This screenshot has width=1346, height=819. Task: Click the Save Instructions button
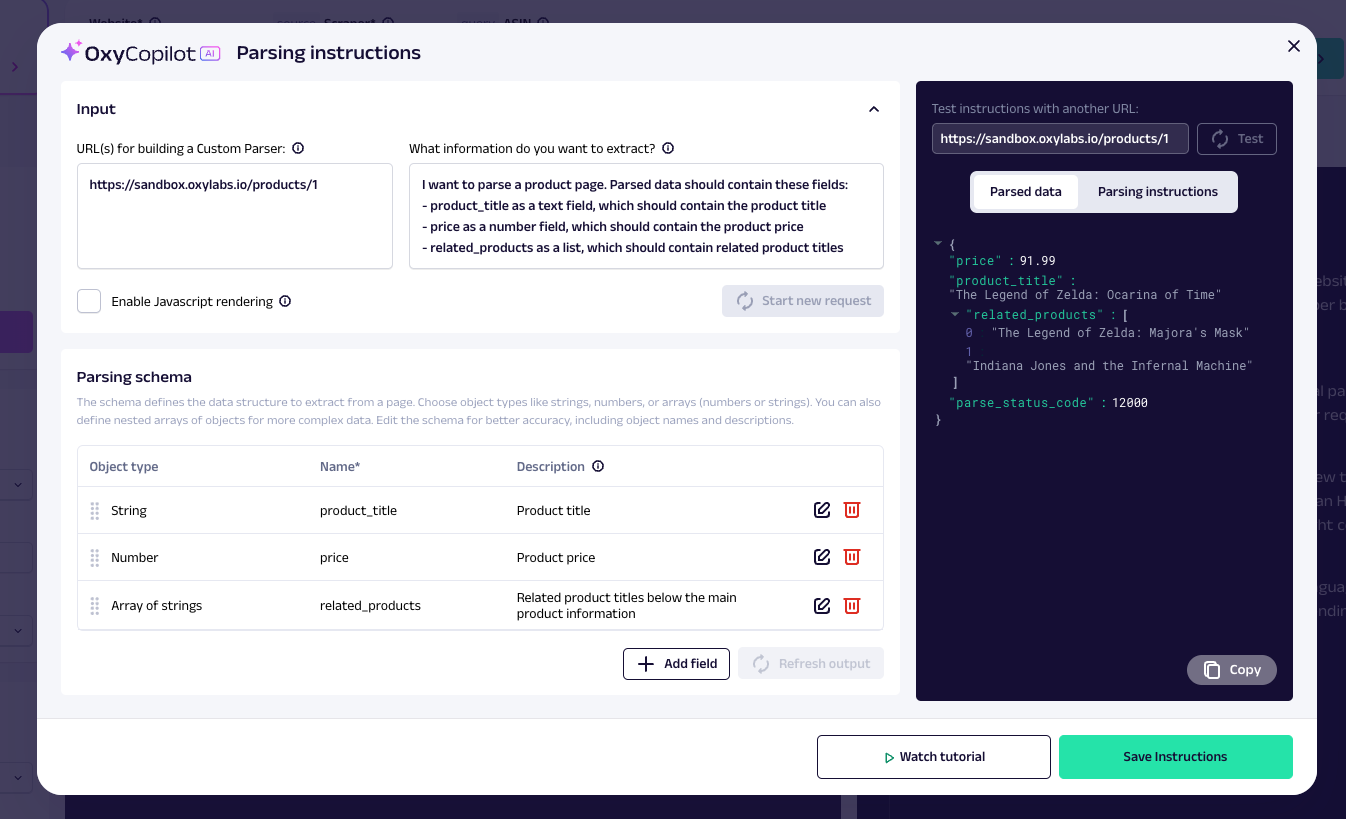(x=1175, y=757)
